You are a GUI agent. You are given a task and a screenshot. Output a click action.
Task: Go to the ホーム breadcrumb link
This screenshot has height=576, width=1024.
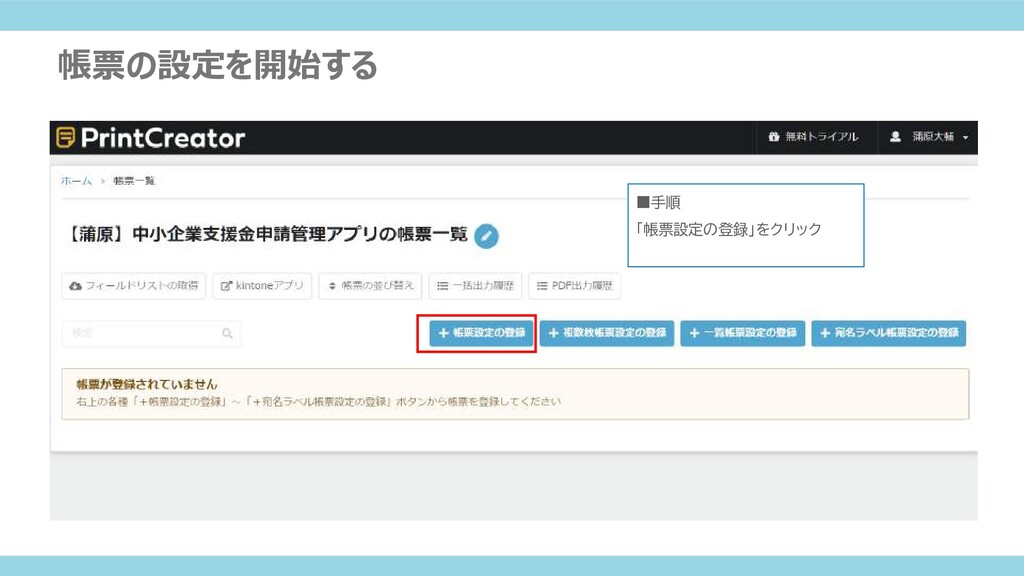pyautogui.click(x=76, y=181)
